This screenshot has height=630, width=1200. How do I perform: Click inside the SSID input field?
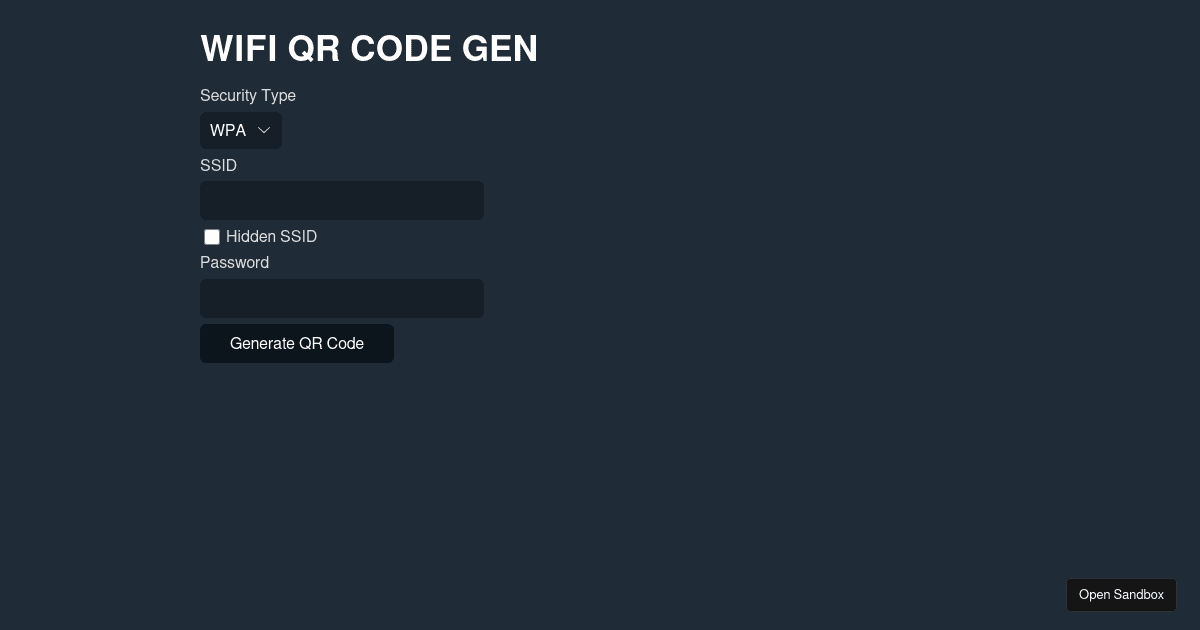pos(342,200)
